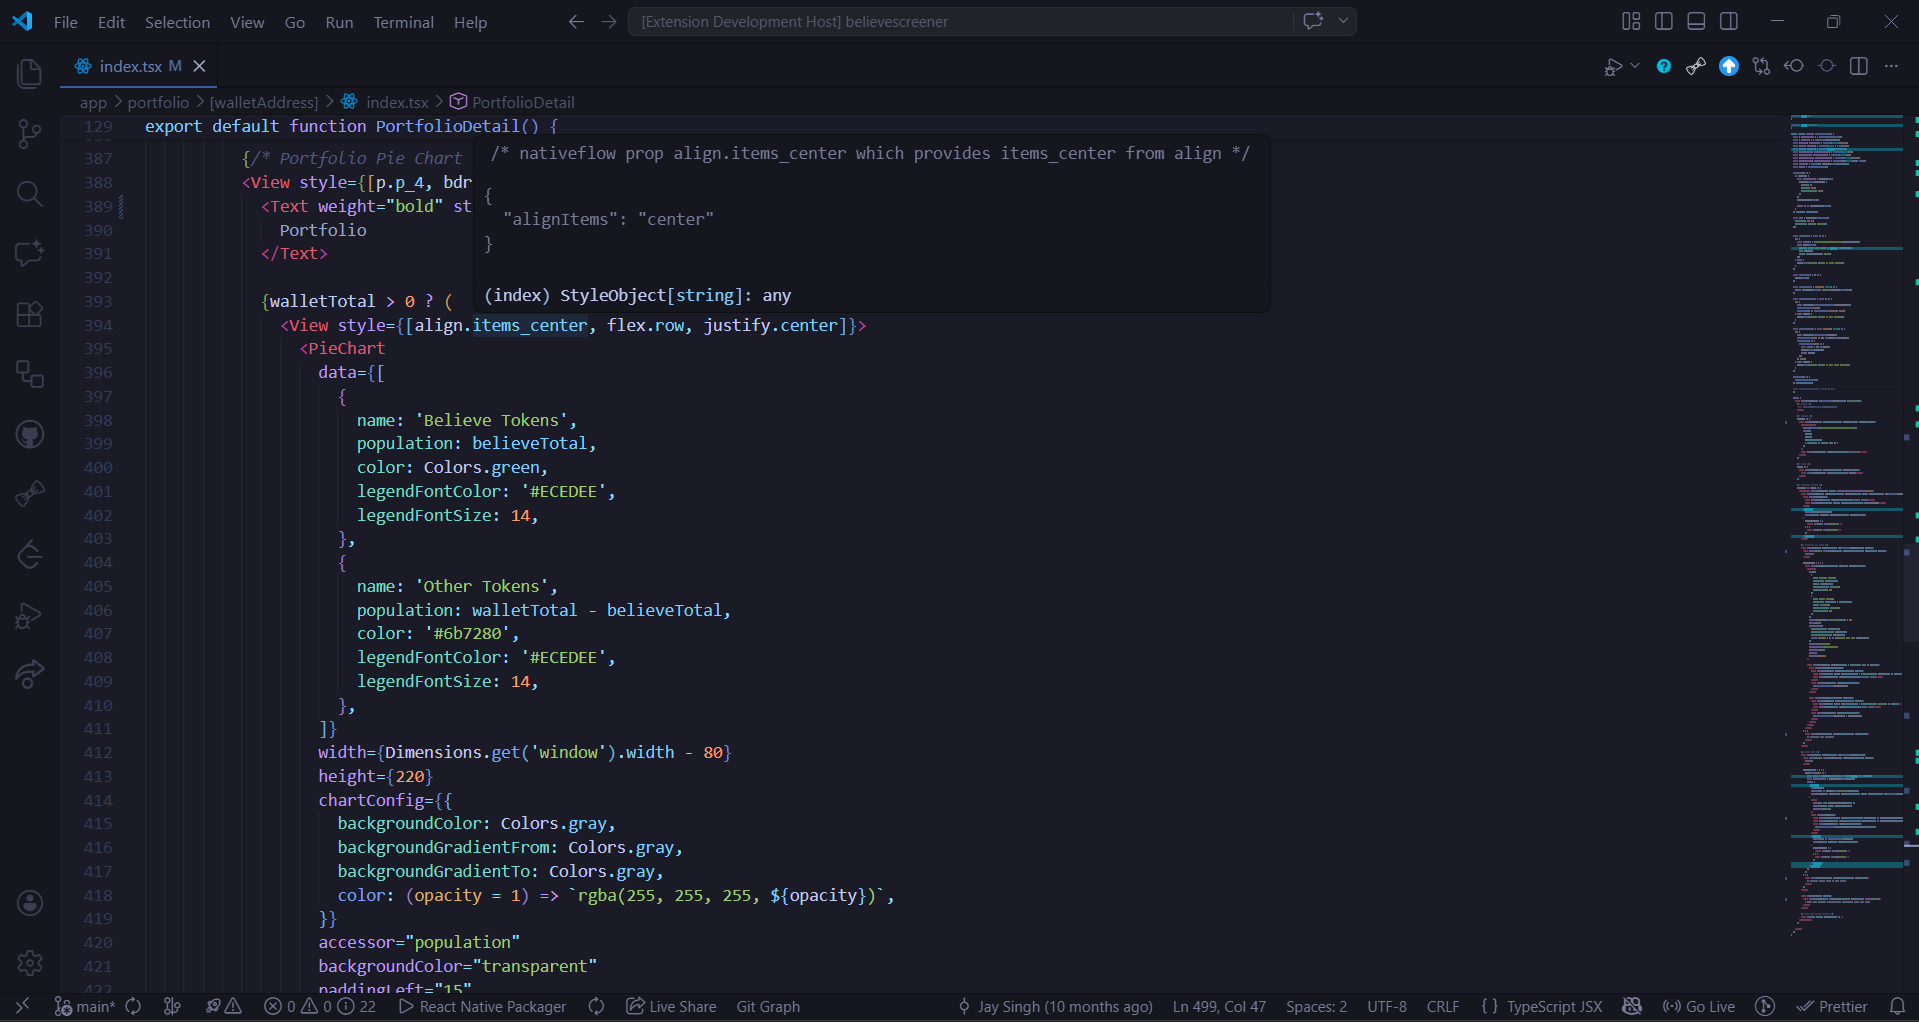Close the index.tsx tab
1919x1022 pixels.
199,66
